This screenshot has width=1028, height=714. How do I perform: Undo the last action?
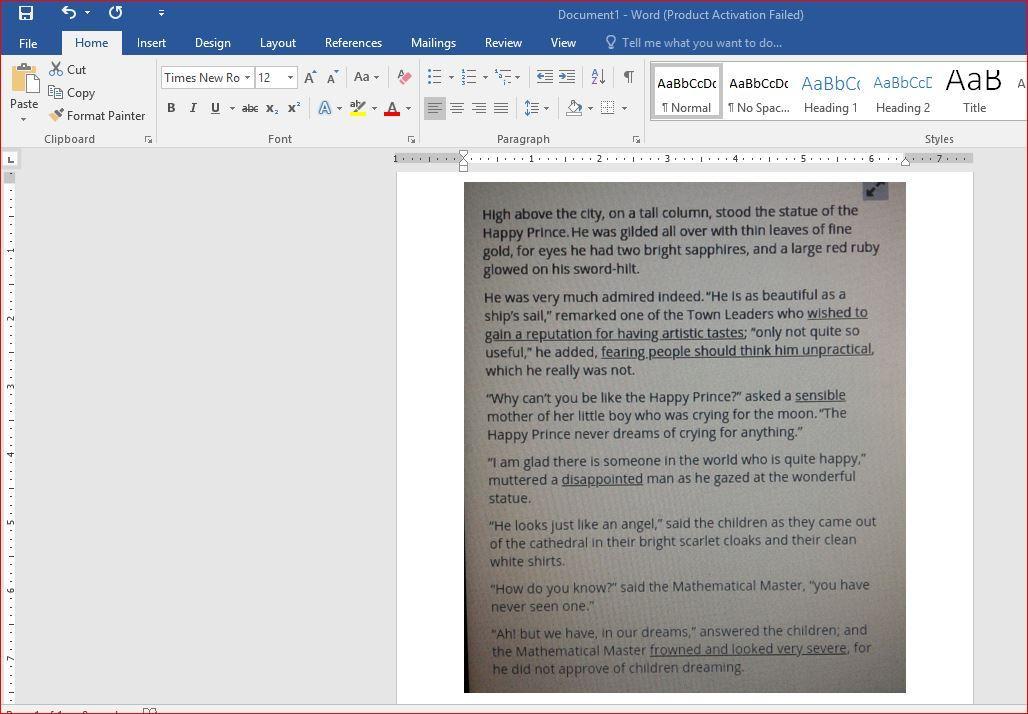point(69,12)
